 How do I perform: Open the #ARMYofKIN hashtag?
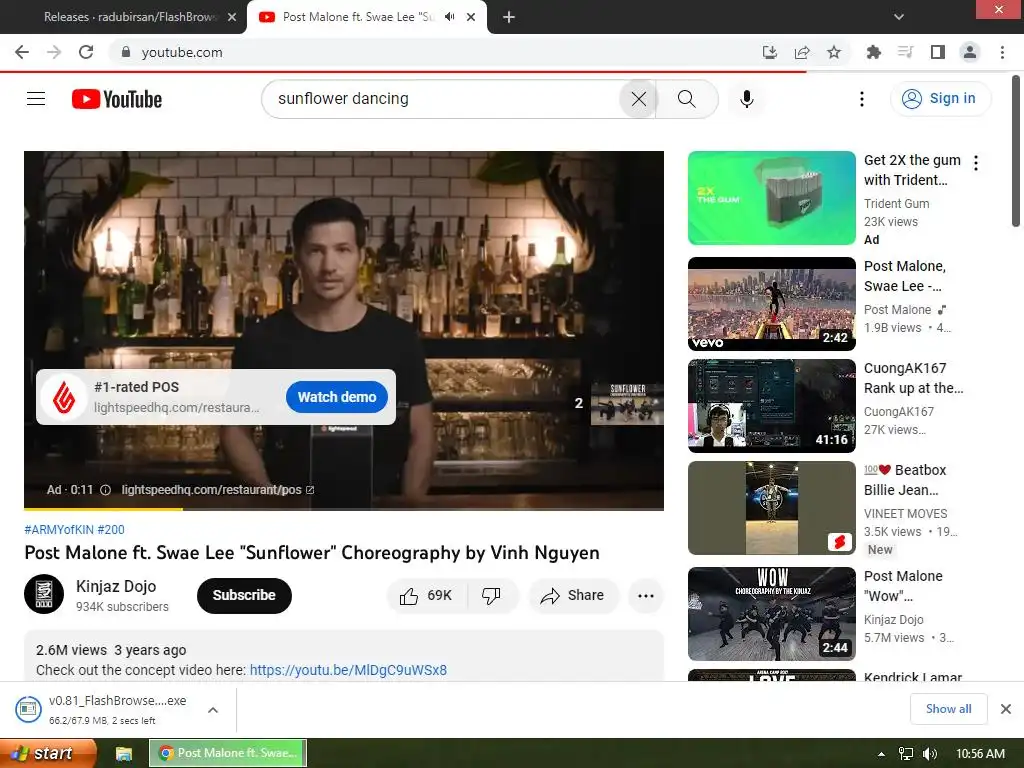59,530
